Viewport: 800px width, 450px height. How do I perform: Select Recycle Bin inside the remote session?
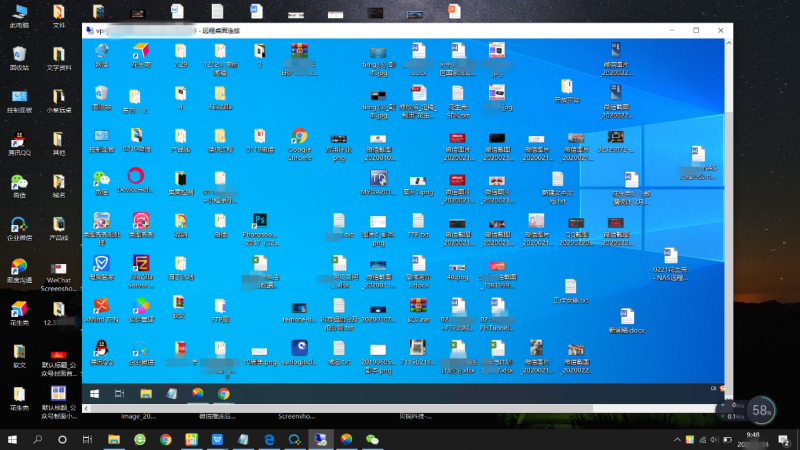[x=101, y=95]
